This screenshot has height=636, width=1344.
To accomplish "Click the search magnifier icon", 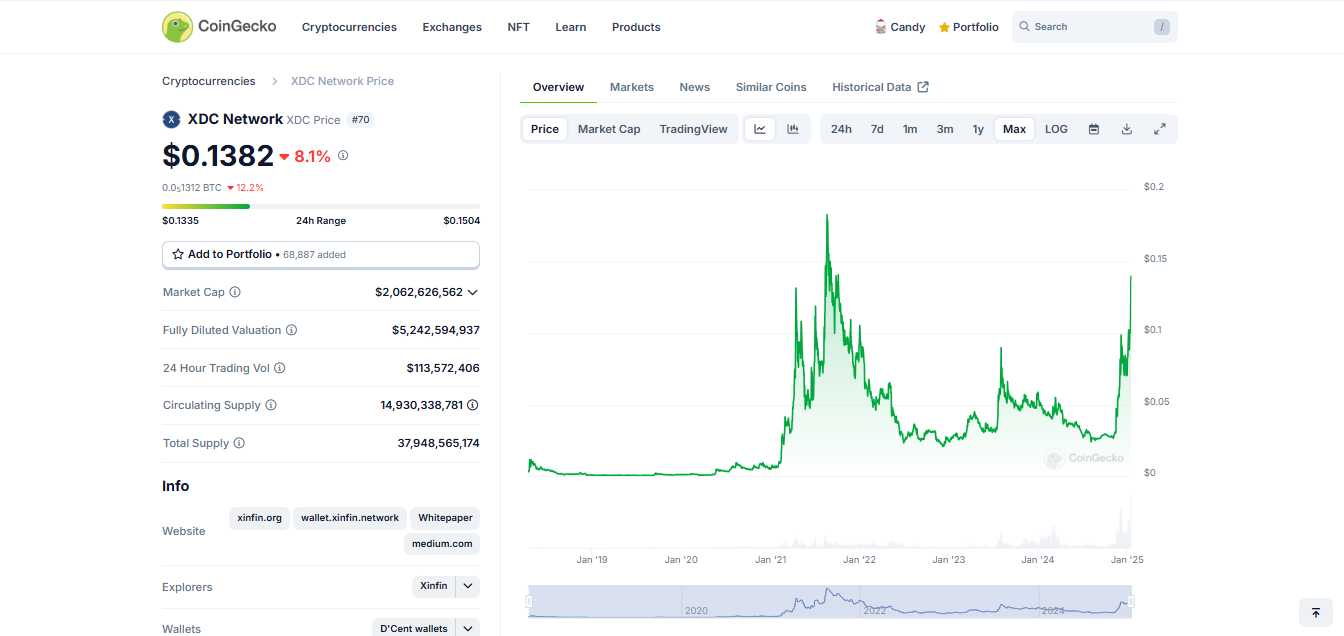I will pos(1025,27).
